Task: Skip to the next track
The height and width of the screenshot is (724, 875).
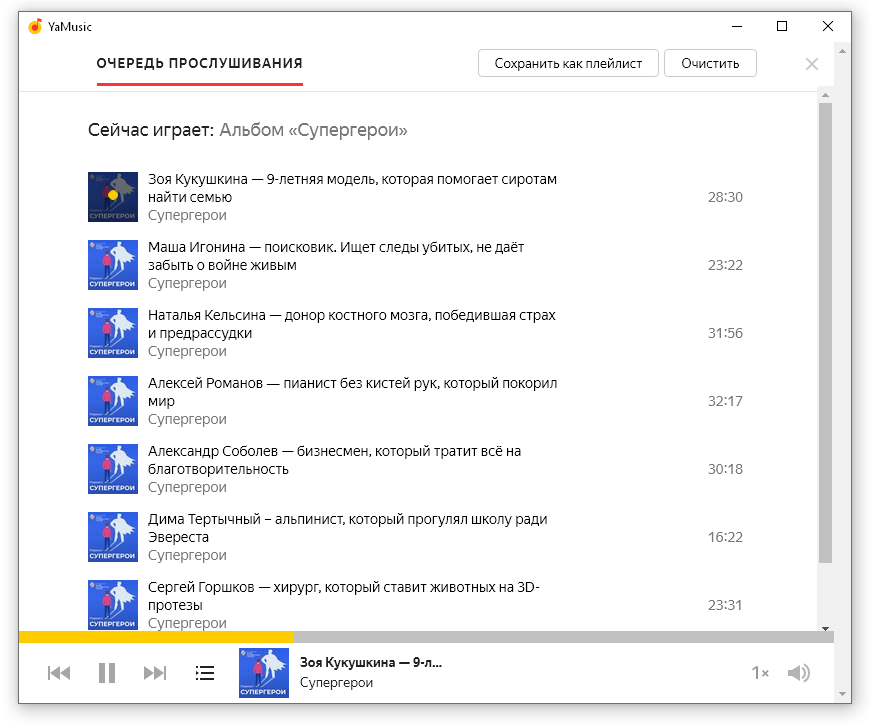Action: [155, 673]
